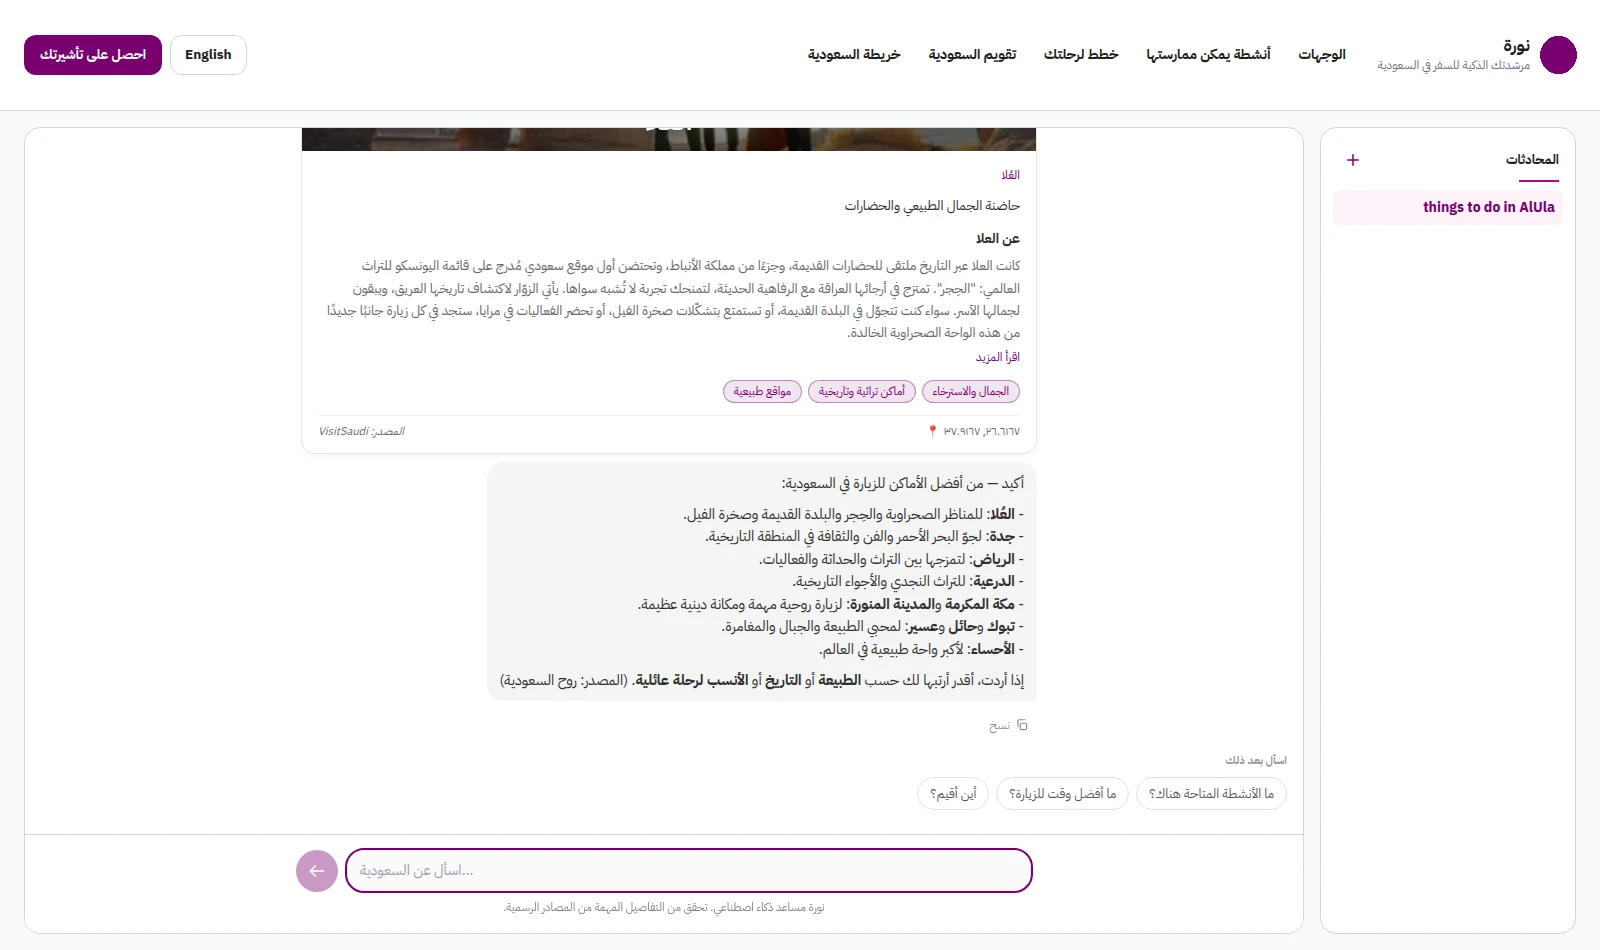Click the نسخ copy label
Viewport: 1600px width, 950px height.
click(999, 726)
